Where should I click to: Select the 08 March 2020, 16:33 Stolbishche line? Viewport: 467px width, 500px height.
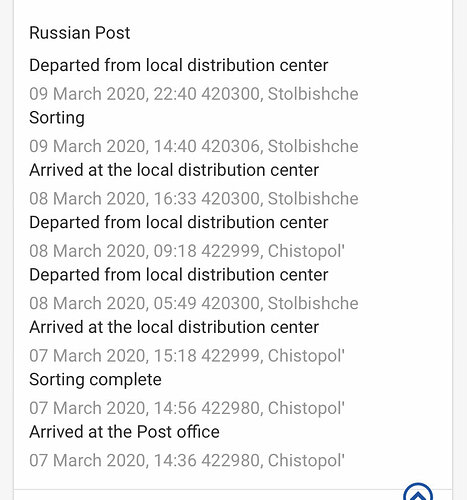point(194,198)
